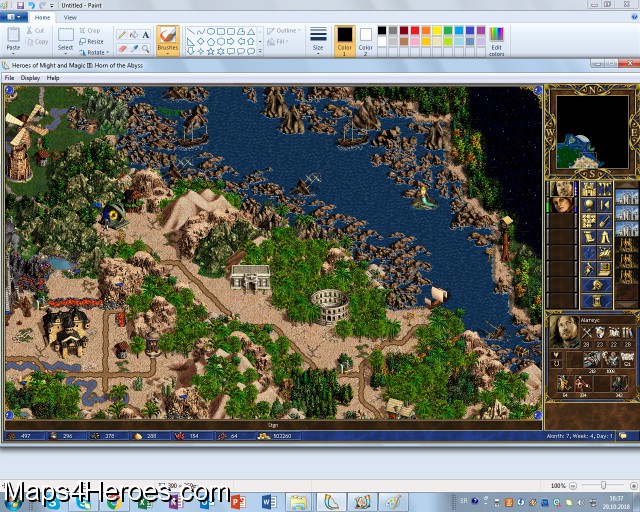Click Edit colors button
Screen dimensions: 640x512
(496, 41)
